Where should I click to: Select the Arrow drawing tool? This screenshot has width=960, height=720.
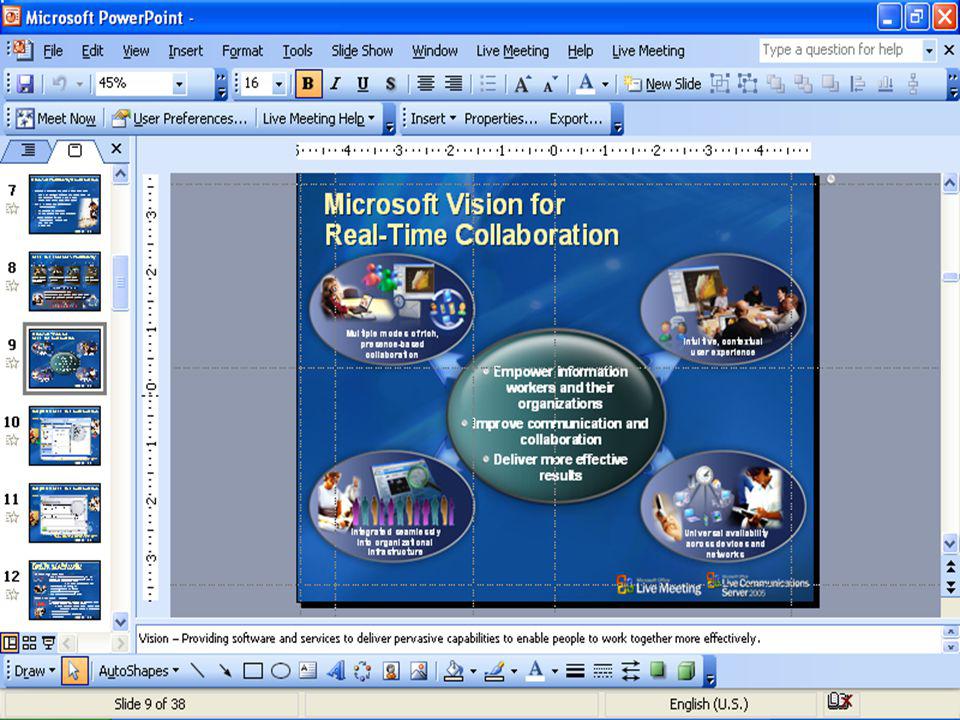(225, 671)
